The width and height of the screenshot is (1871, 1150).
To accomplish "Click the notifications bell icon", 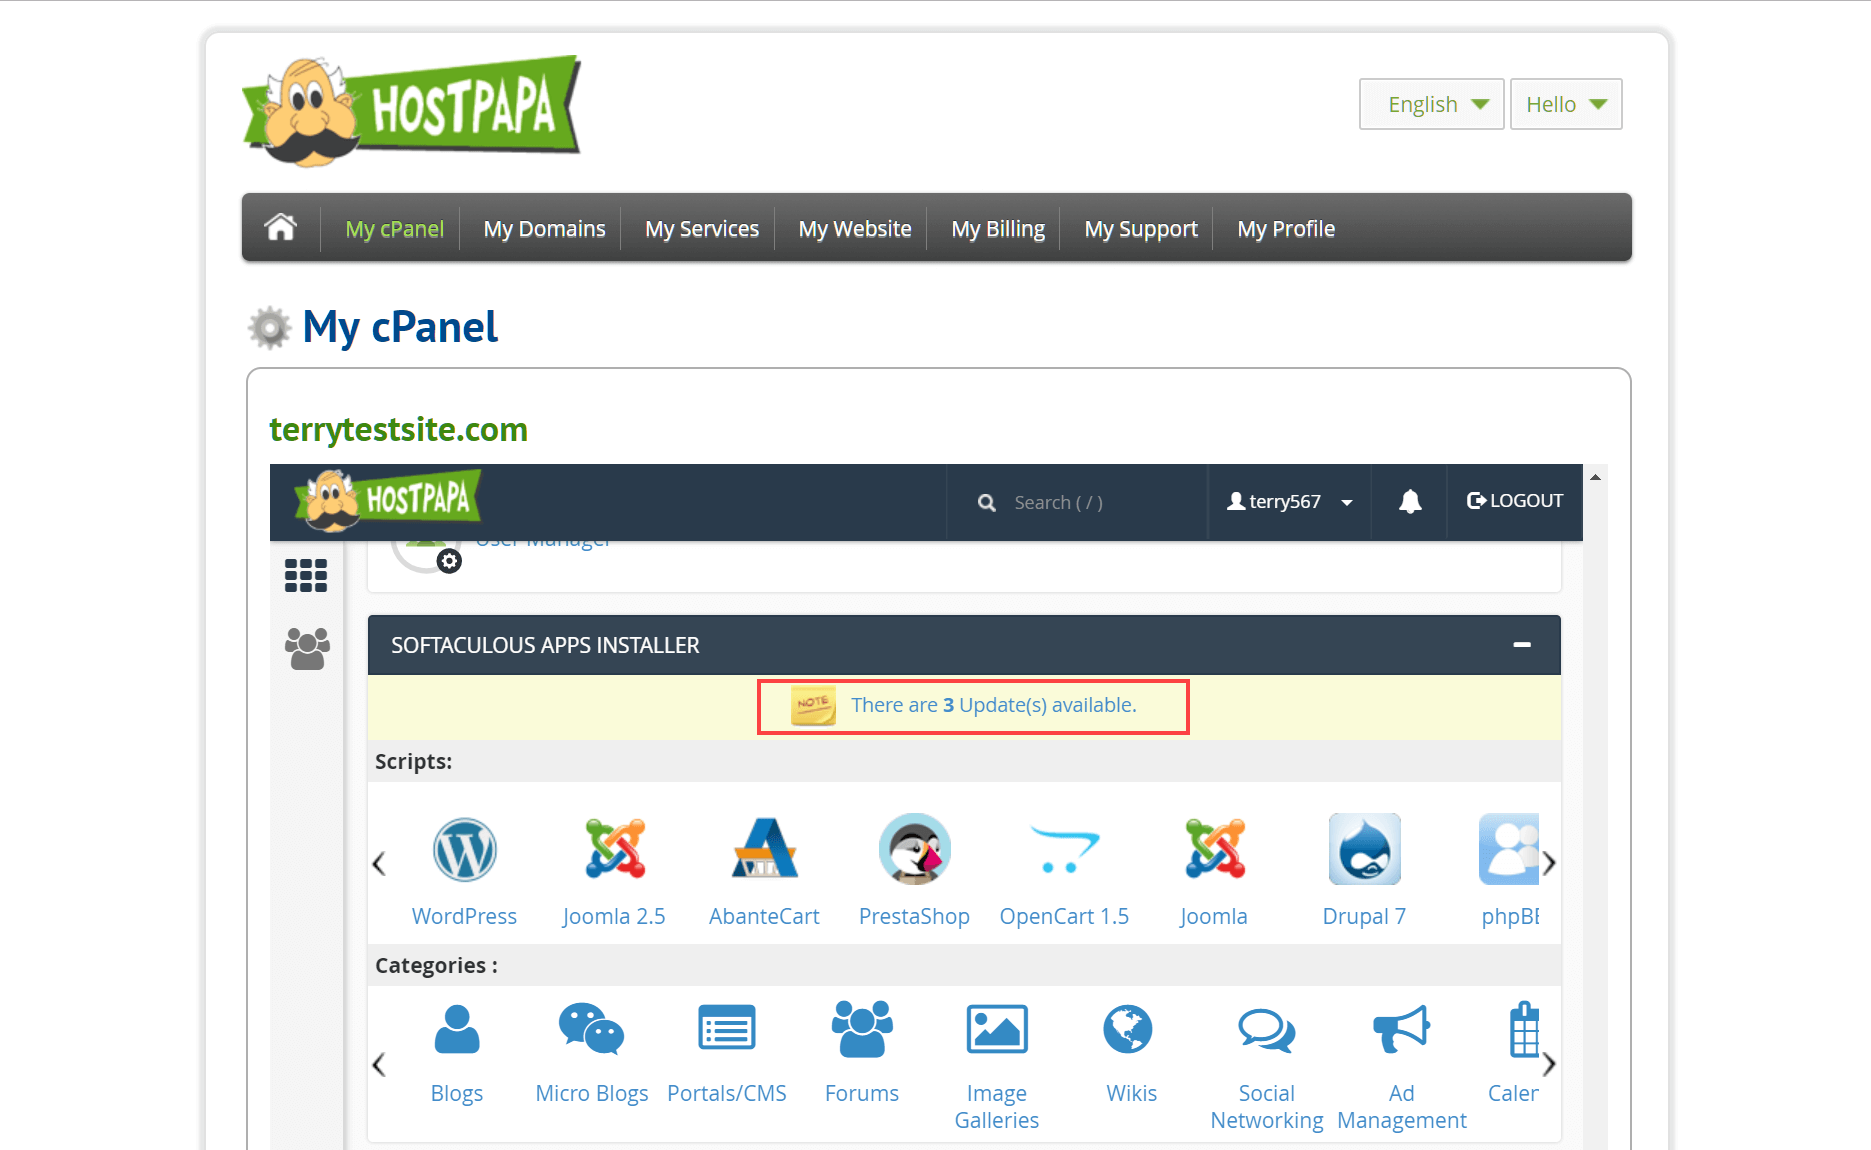I will coord(1410,501).
